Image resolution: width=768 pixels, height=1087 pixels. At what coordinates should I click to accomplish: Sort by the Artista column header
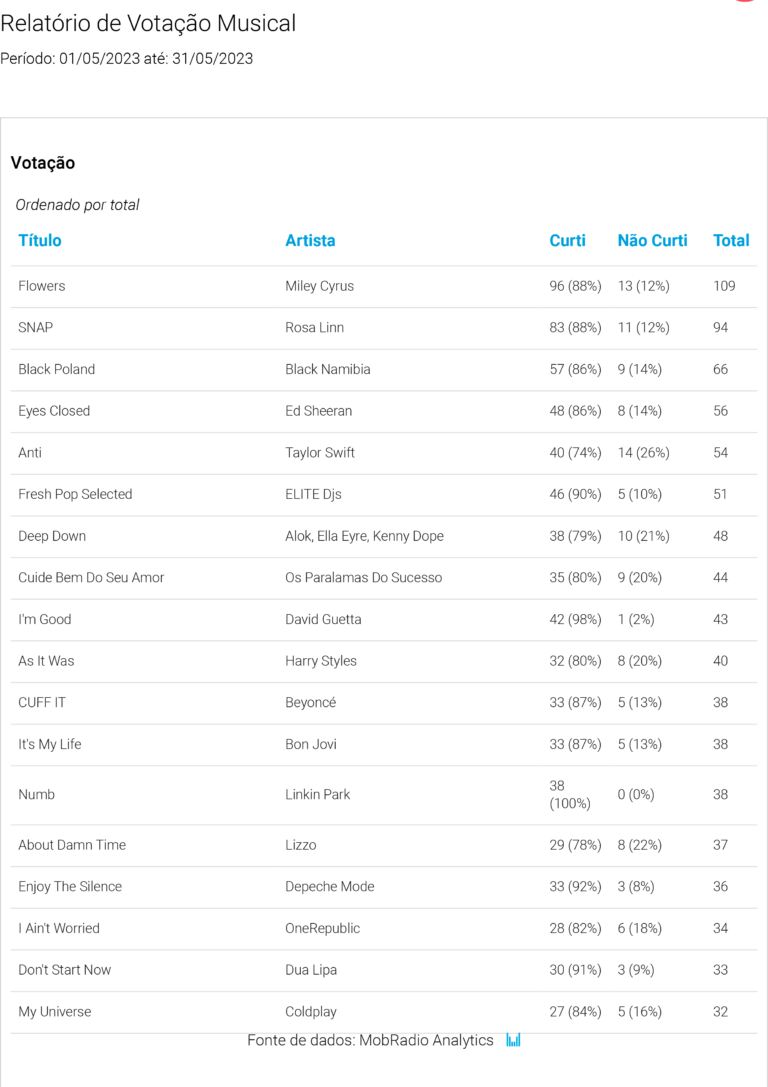(x=310, y=240)
